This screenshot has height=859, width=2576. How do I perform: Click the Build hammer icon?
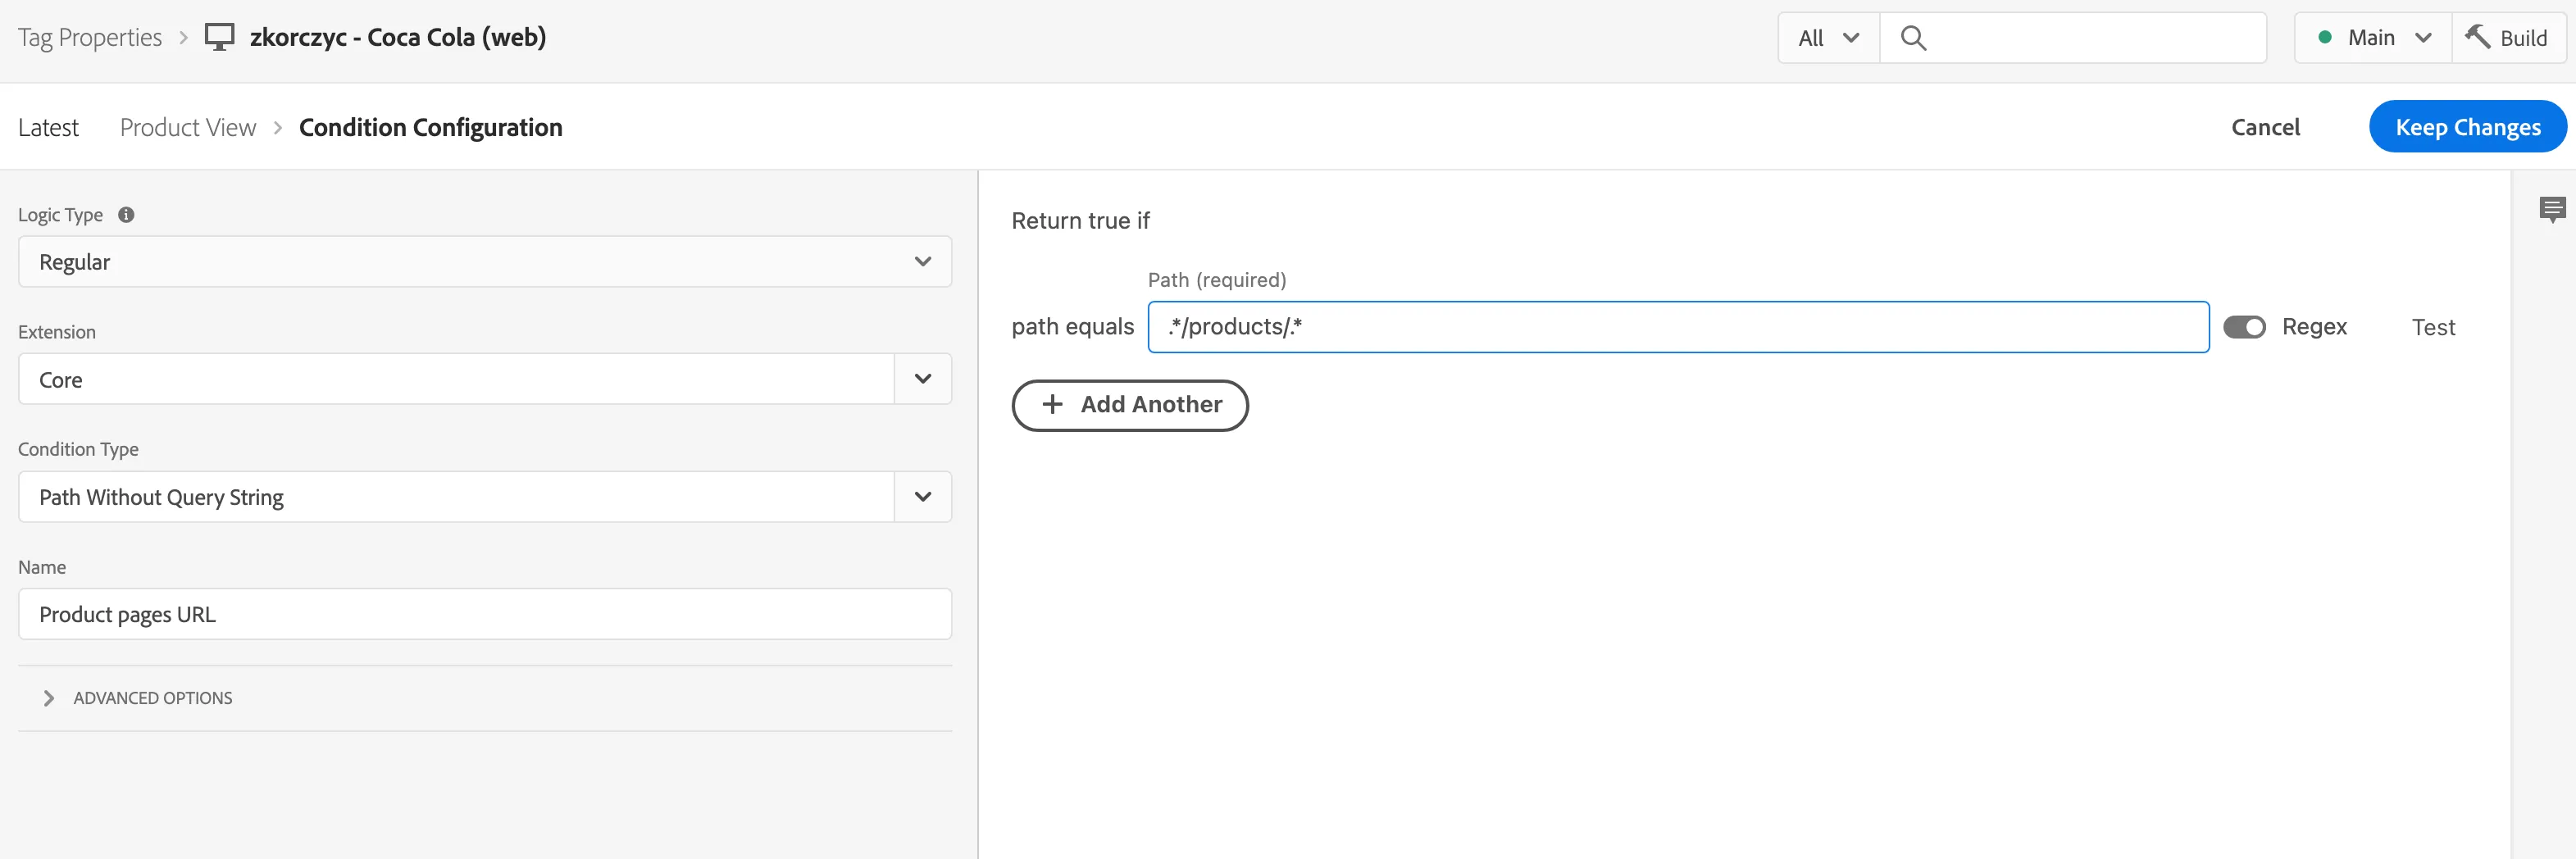coord(2478,37)
